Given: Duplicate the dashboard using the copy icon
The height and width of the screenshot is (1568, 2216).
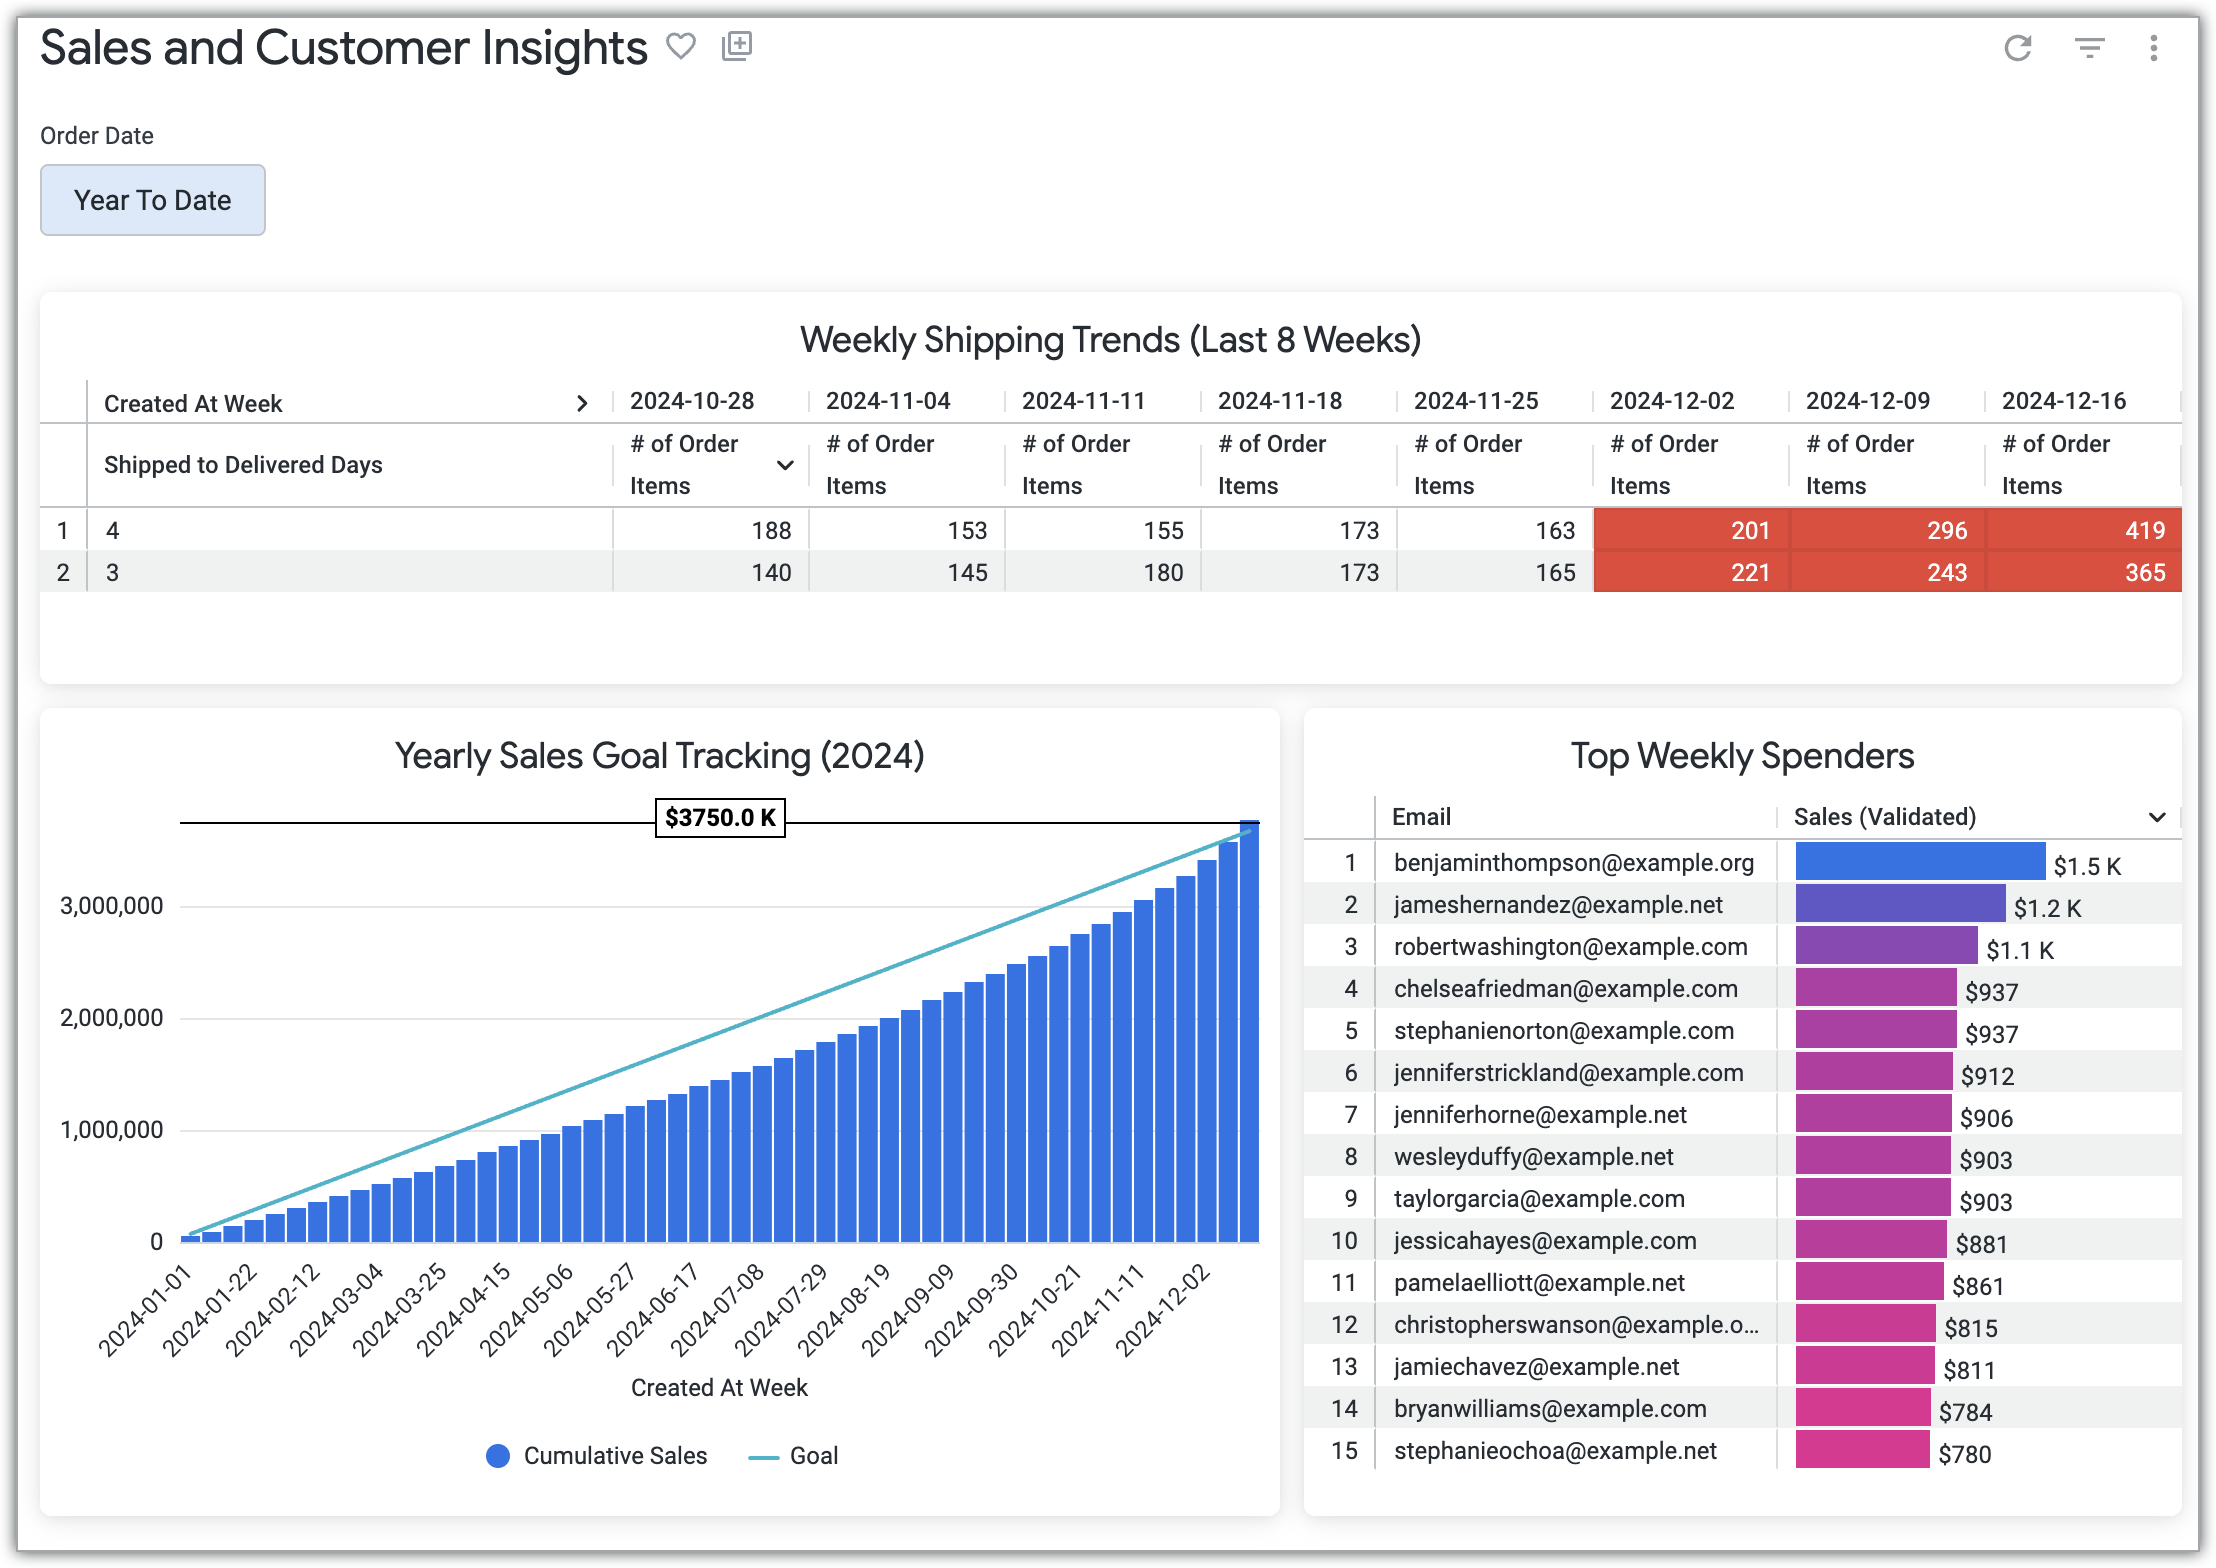Looking at the screenshot, I should [737, 47].
